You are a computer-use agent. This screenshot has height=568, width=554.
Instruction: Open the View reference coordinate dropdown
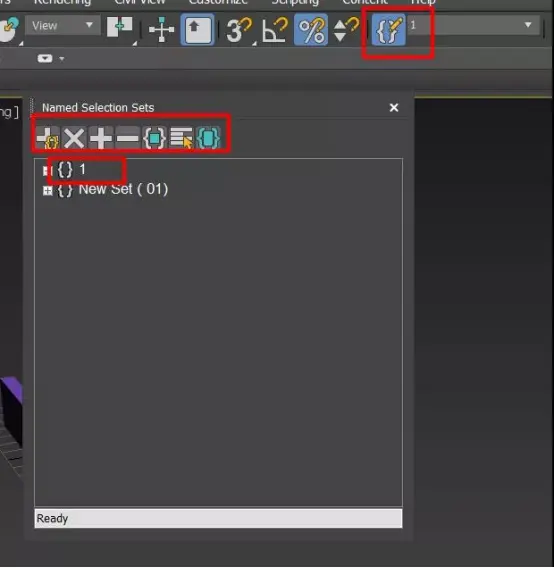[x=62, y=26]
